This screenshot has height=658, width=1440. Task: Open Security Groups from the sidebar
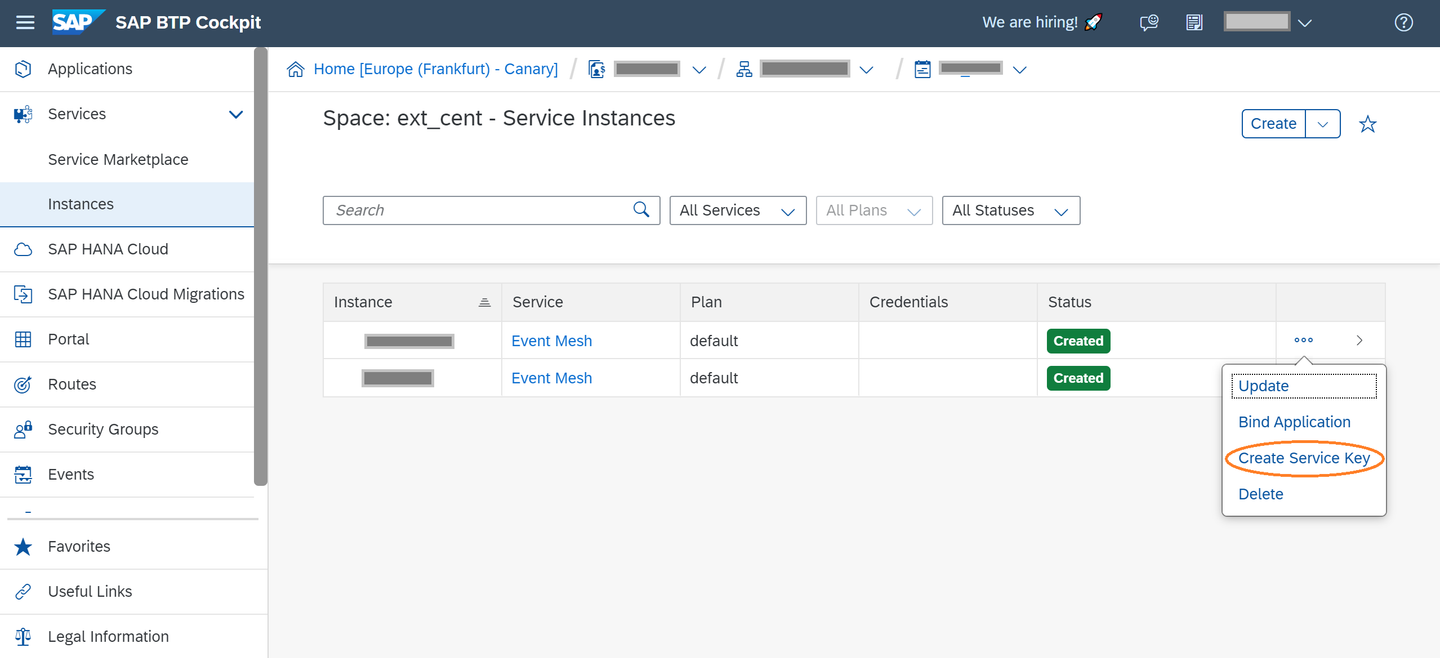103,429
